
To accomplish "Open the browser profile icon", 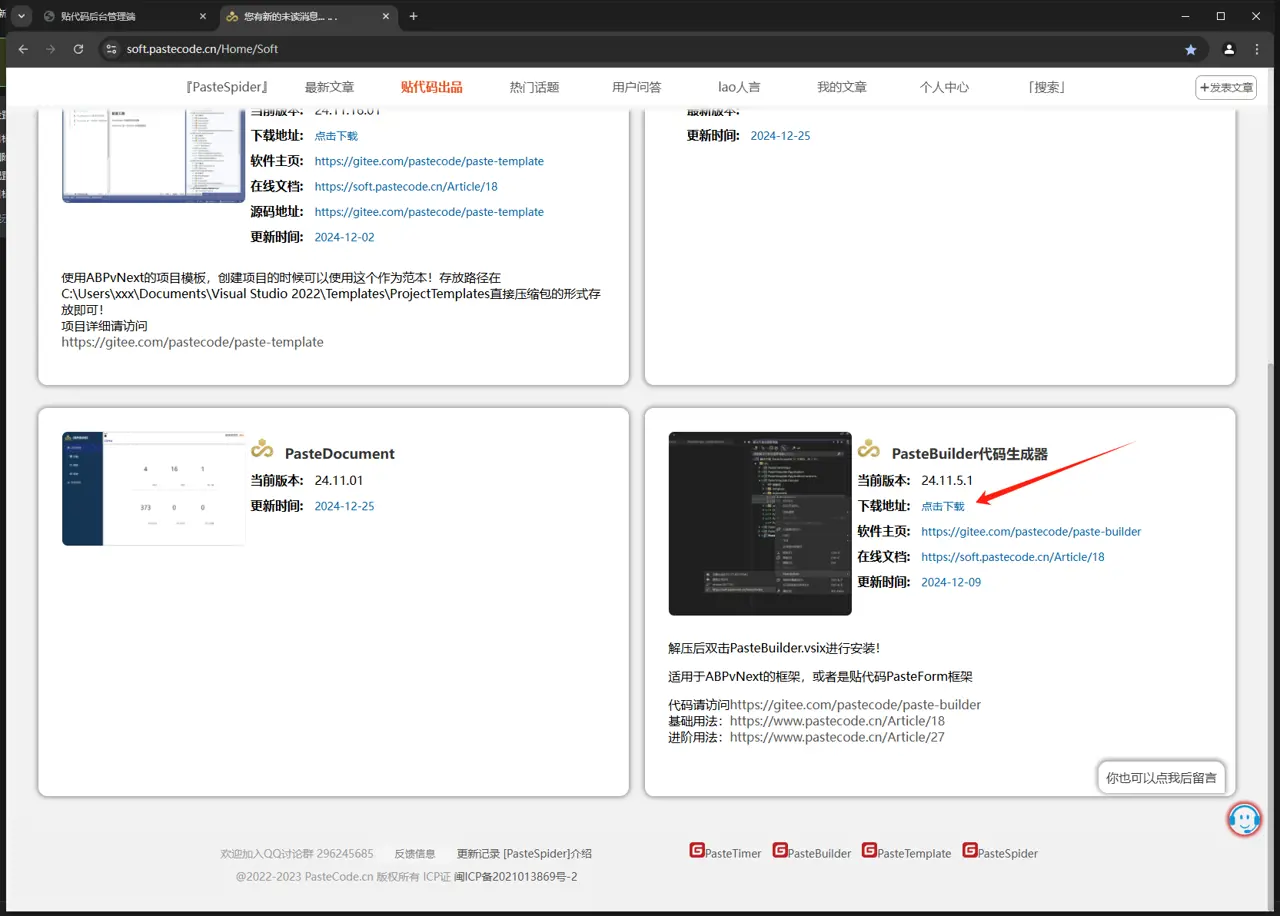I will tap(1229, 49).
